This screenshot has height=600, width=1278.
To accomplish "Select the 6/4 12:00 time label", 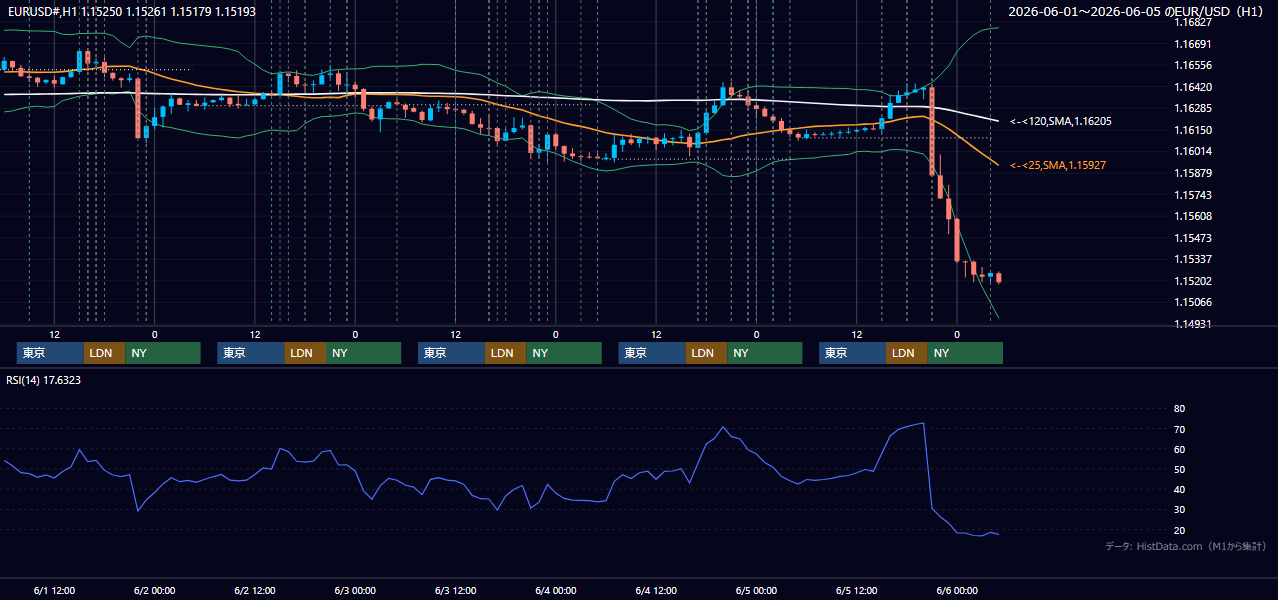I will 656,591.
